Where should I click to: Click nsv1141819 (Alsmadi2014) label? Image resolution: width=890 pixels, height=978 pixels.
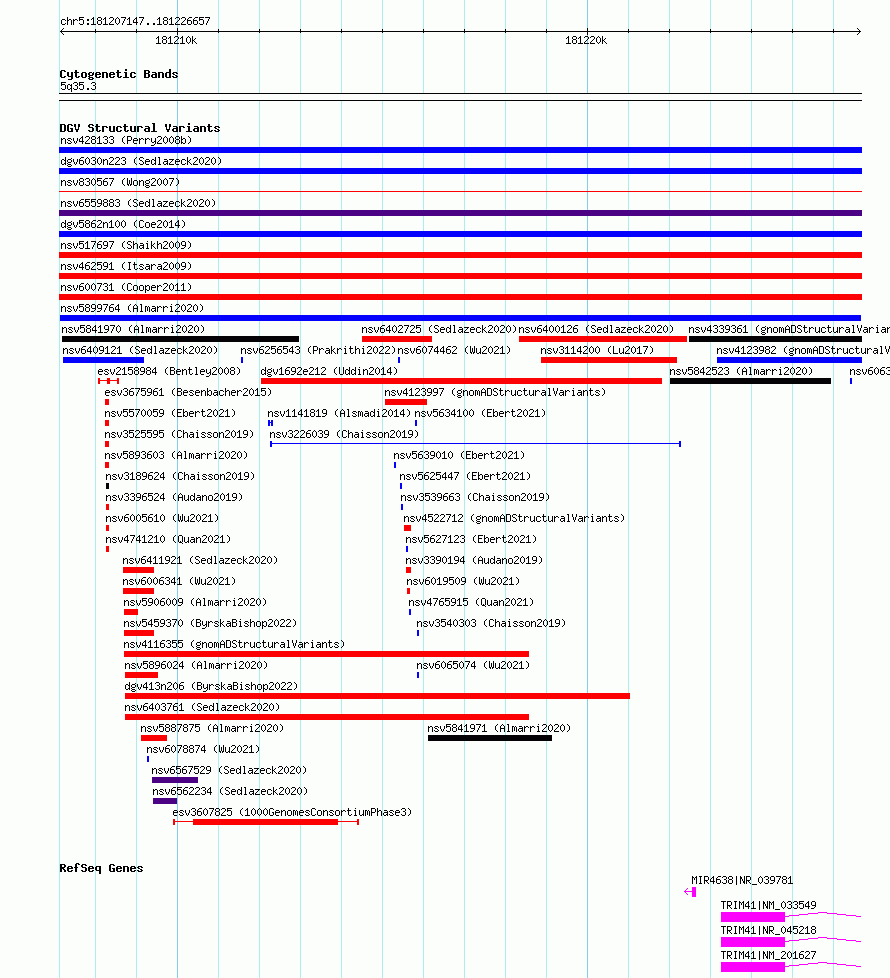tap(339, 414)
